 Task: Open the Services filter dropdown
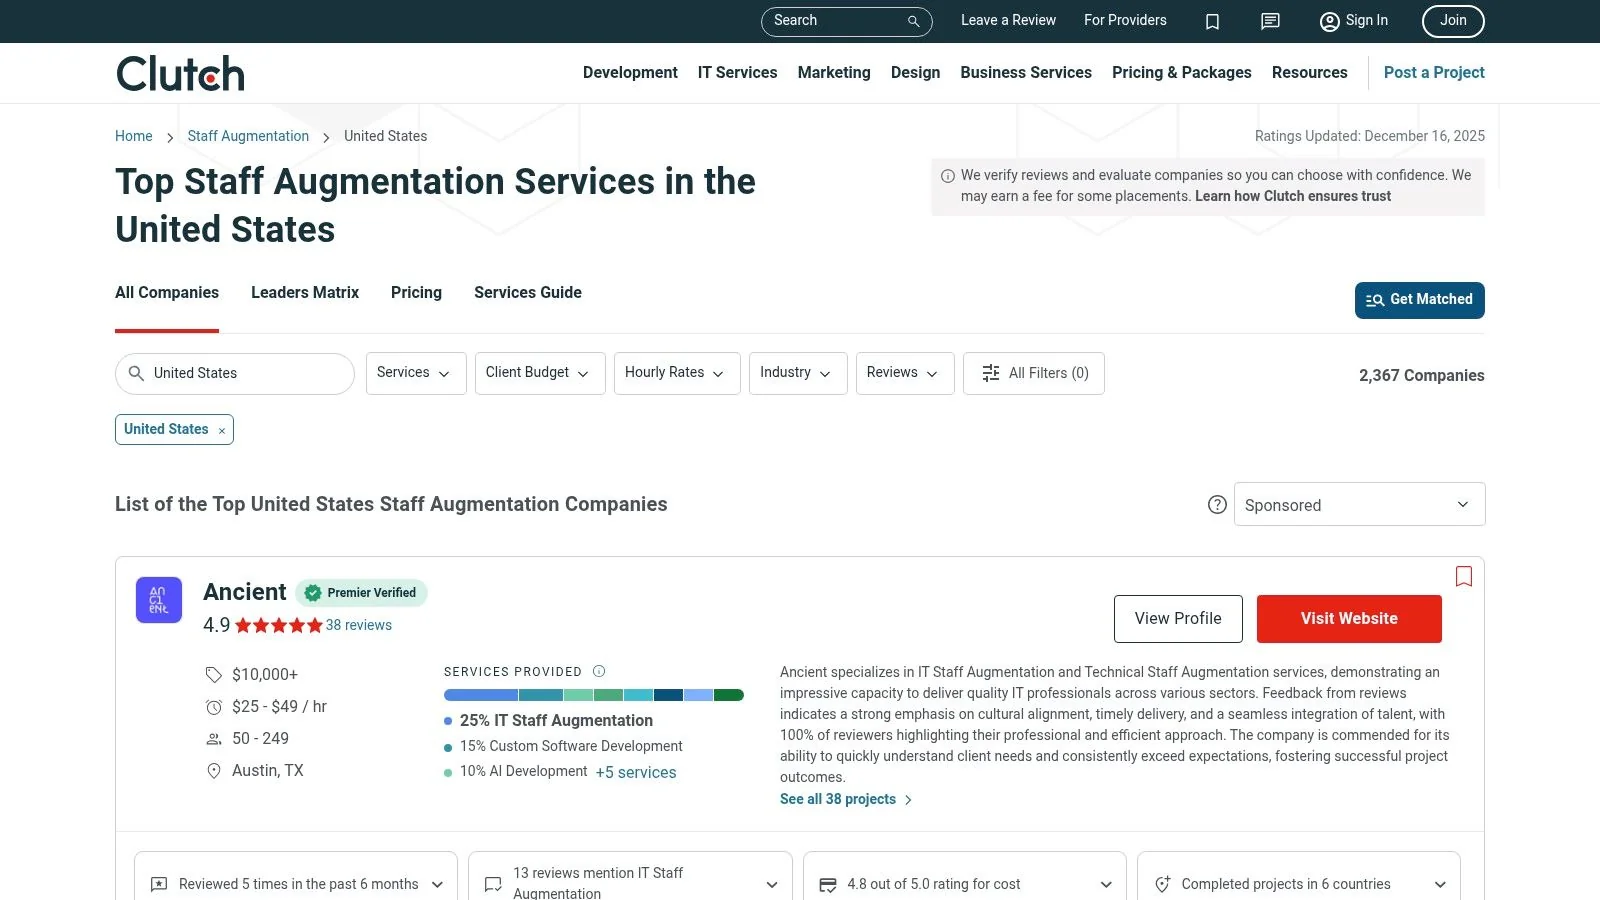tap(415, 373)
